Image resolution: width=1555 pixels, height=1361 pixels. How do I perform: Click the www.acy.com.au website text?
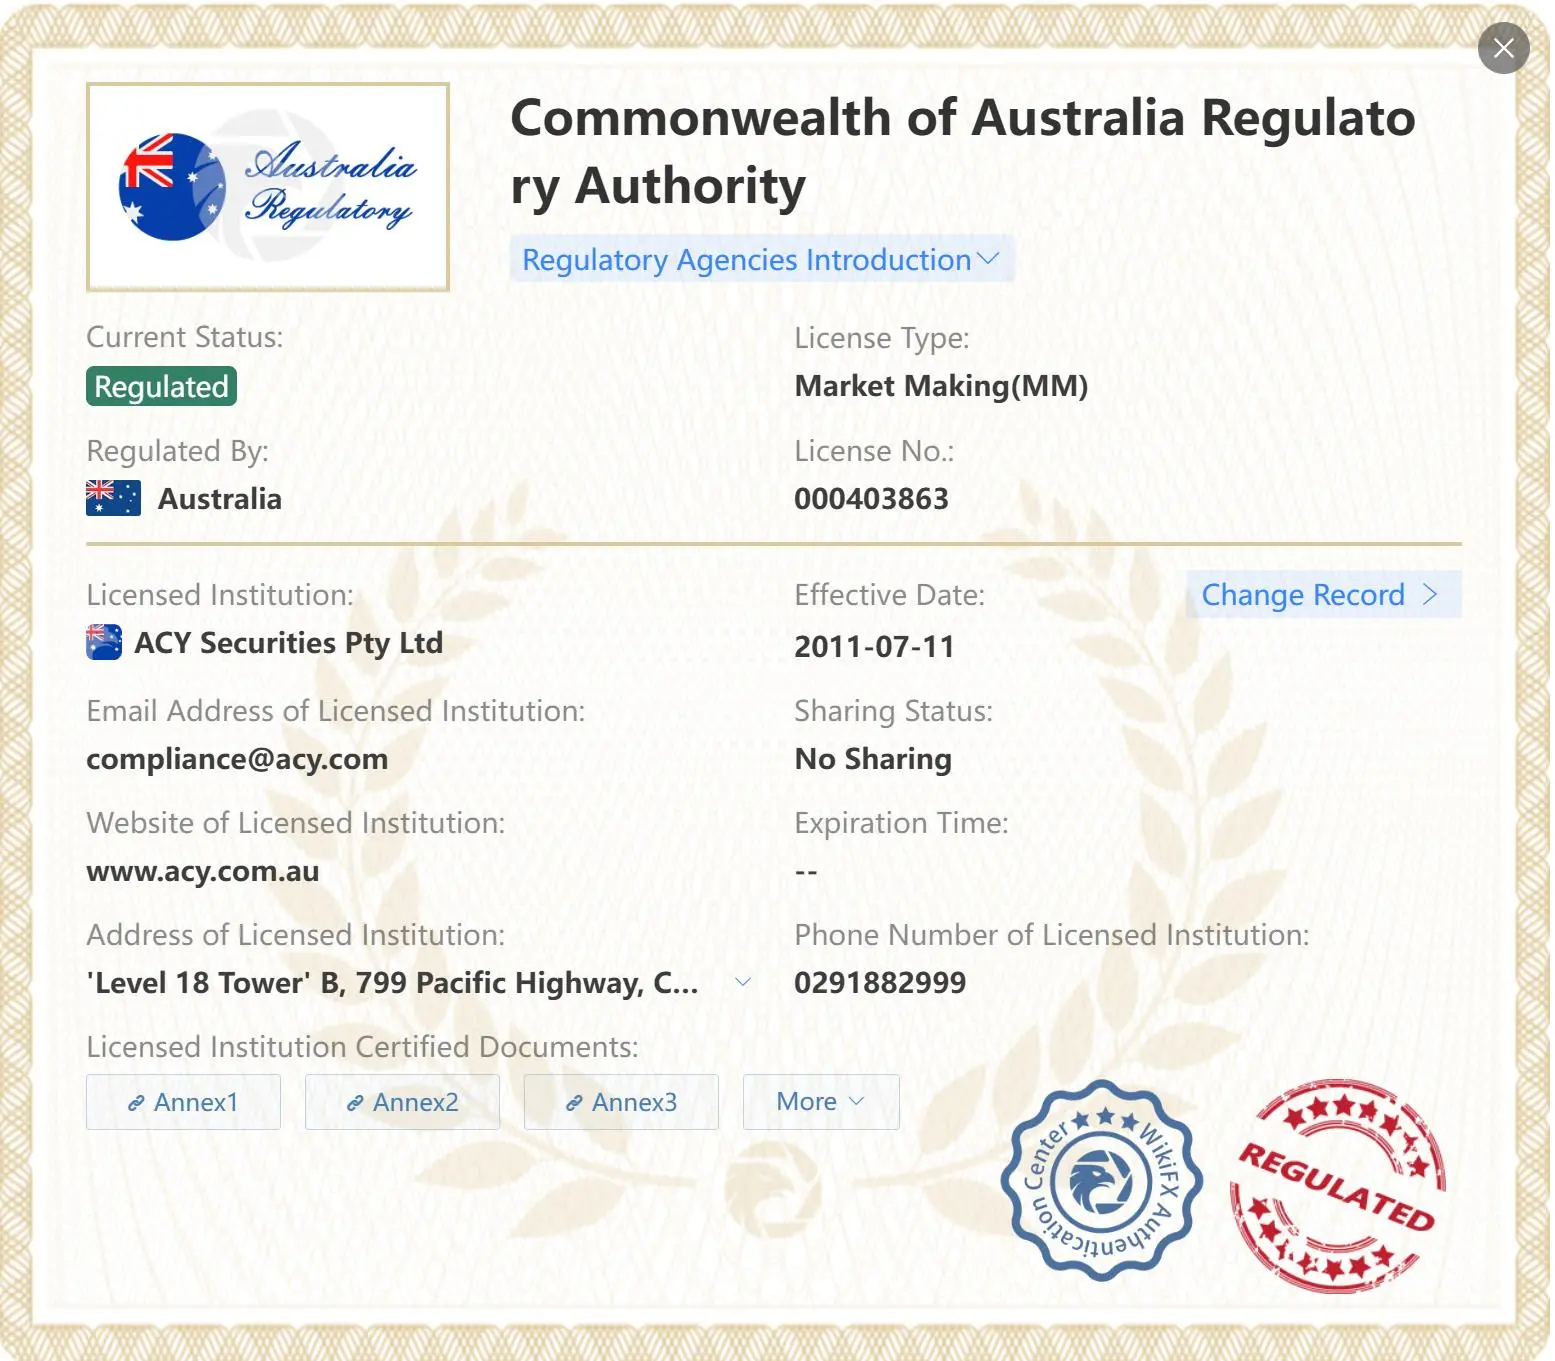203,871
